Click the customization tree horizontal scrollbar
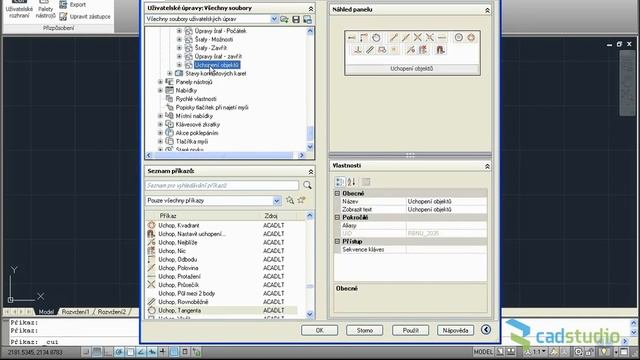The image size is (640, 360). coord(224,155)
